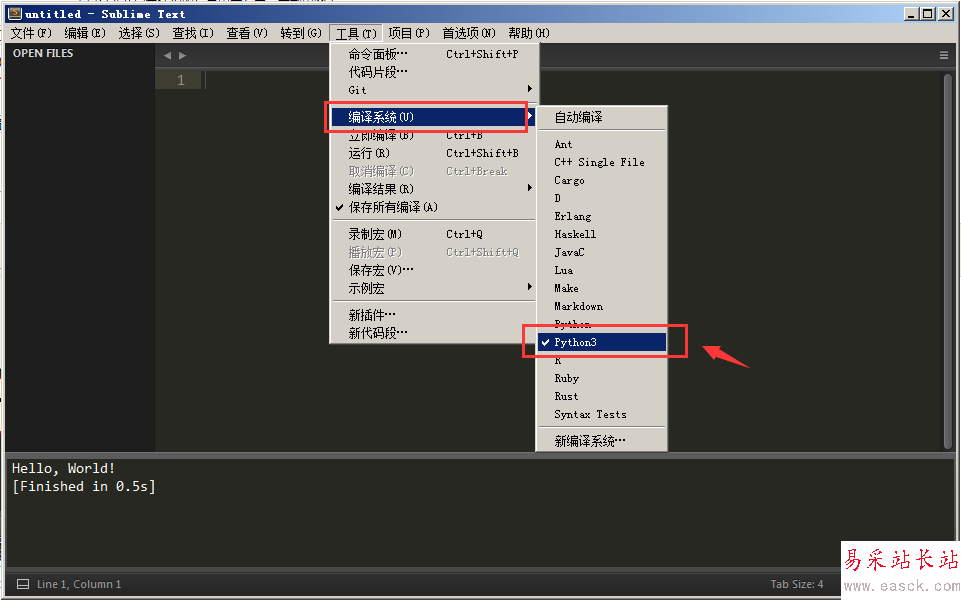Expand 编译系统(U) submenu
The width and height of the screenshot is (961, 601).
(x=434, y=117)
